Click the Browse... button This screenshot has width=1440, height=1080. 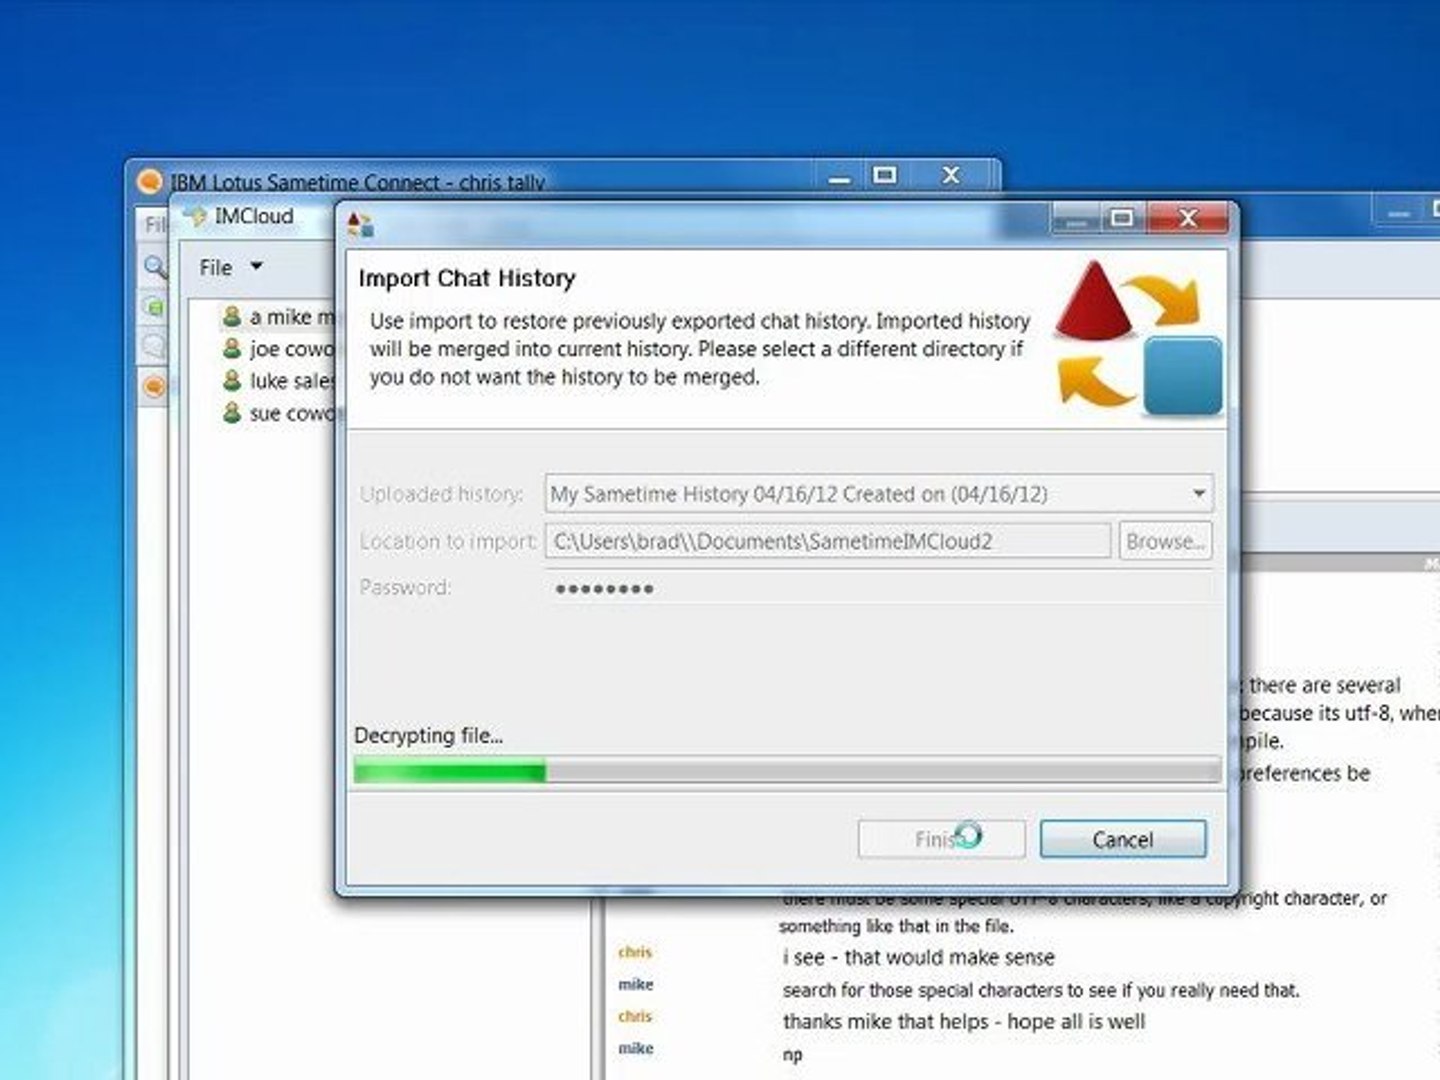click(1165, 541)
